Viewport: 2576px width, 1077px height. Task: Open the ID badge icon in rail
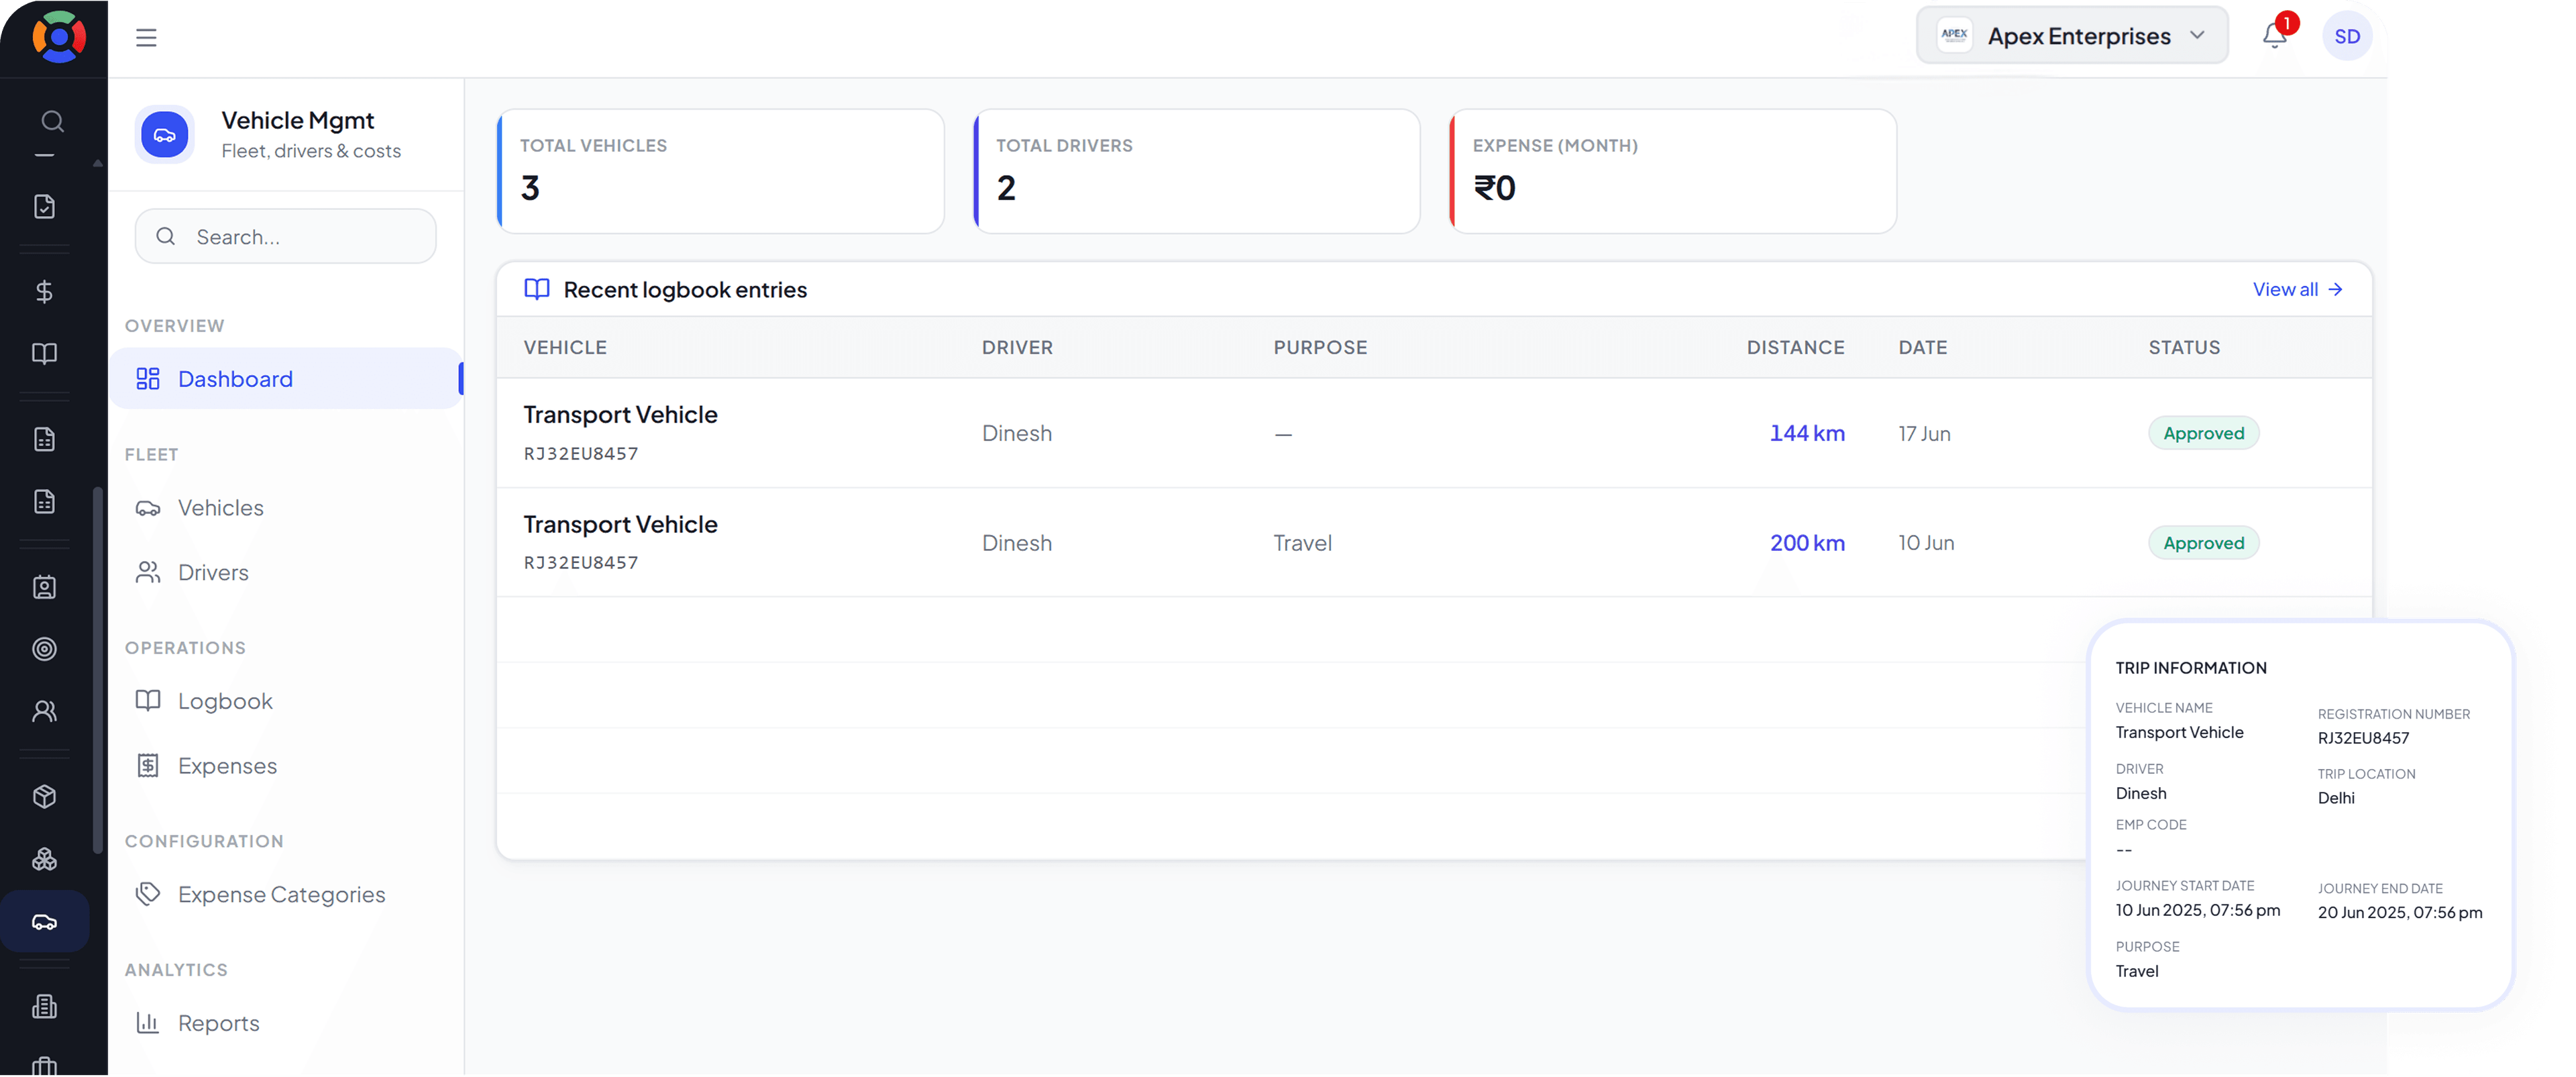click(44, 587)
